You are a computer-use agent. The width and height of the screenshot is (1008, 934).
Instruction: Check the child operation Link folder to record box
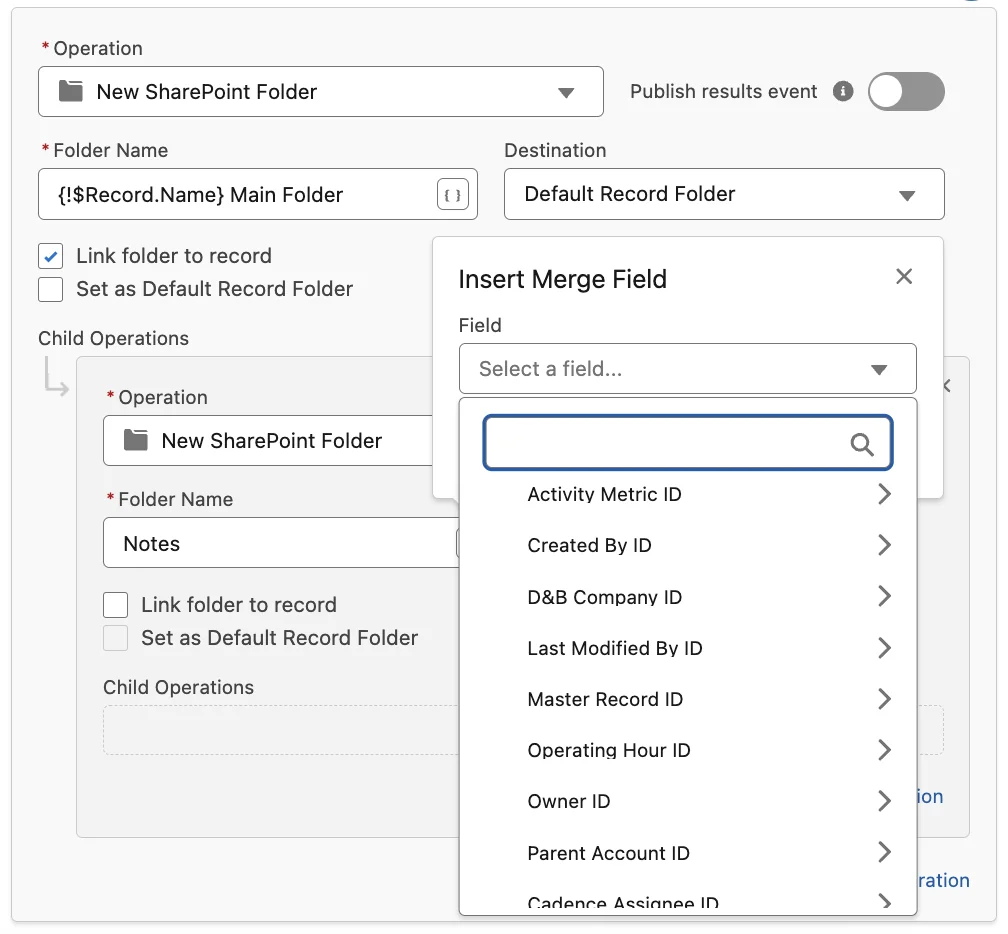tap(116, 605)
